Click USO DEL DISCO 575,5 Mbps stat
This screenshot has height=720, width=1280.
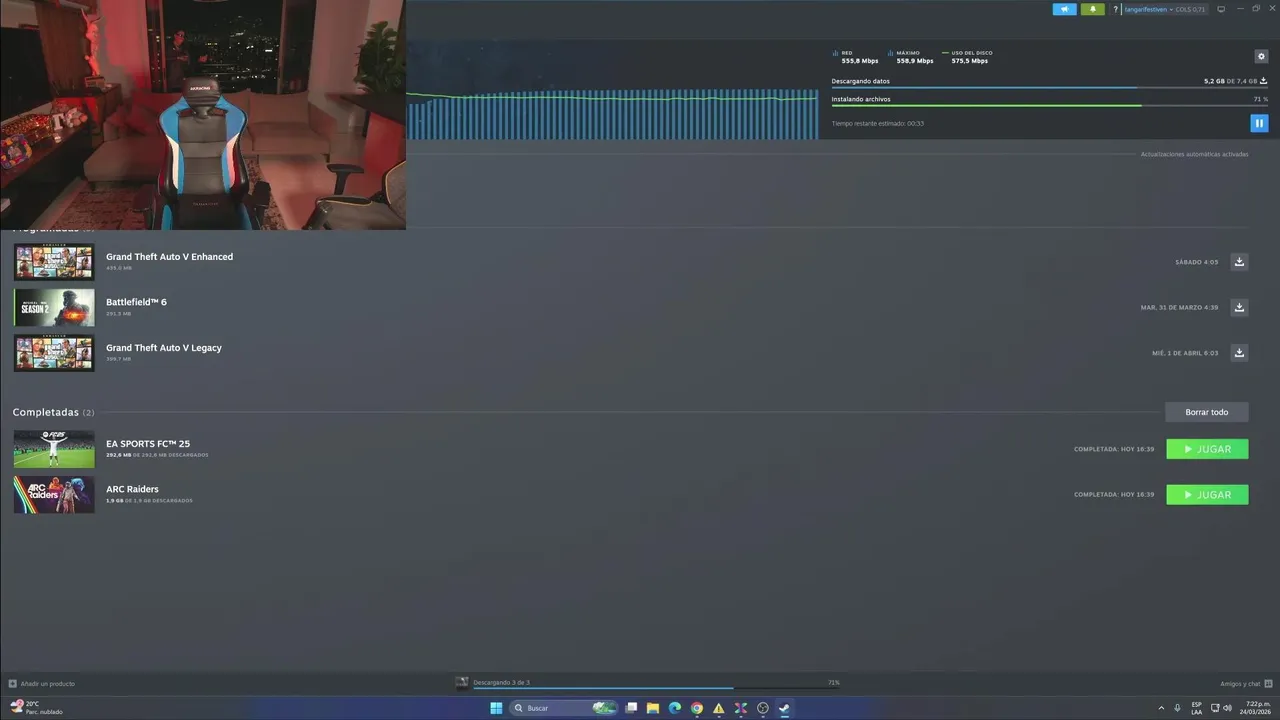tap(968, 57)
